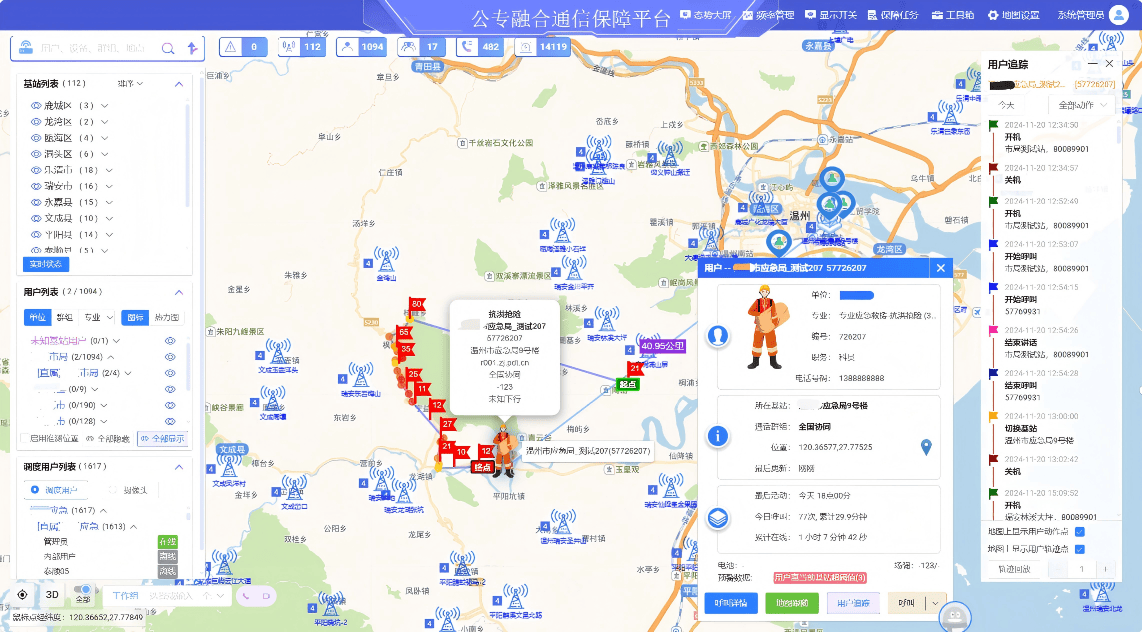Click the green button in user info popup
Screen dimensions: 1142x632
[x=792, y=603]
